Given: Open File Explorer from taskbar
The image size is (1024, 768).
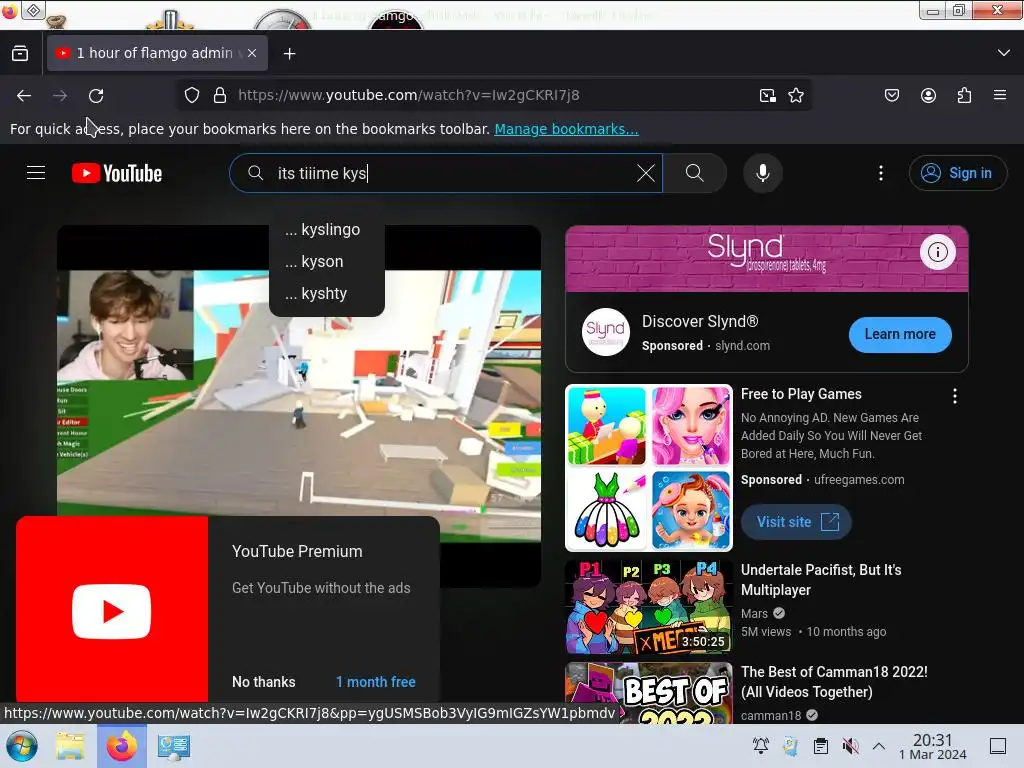Looking at the screenshot, I should [70, 746].
